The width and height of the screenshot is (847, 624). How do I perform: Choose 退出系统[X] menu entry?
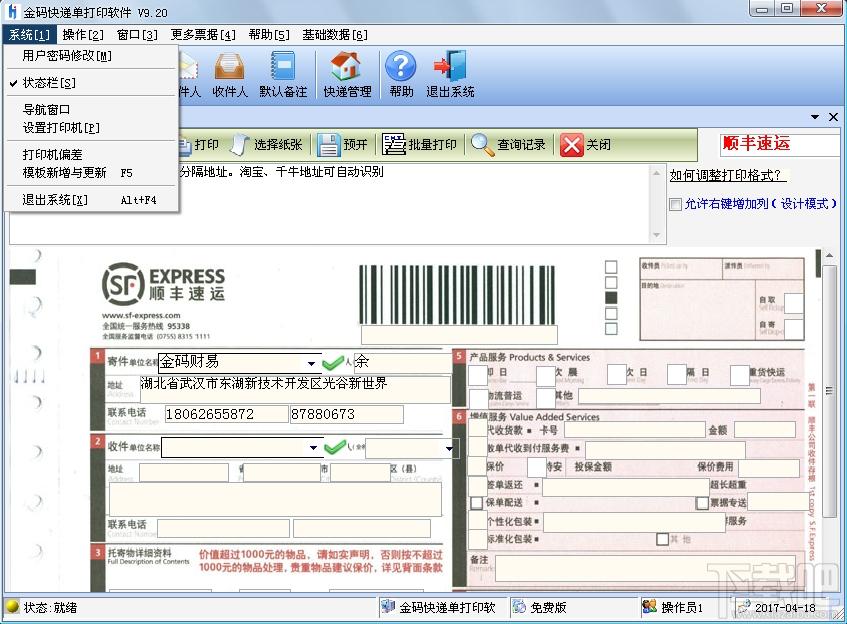[91, 200]
